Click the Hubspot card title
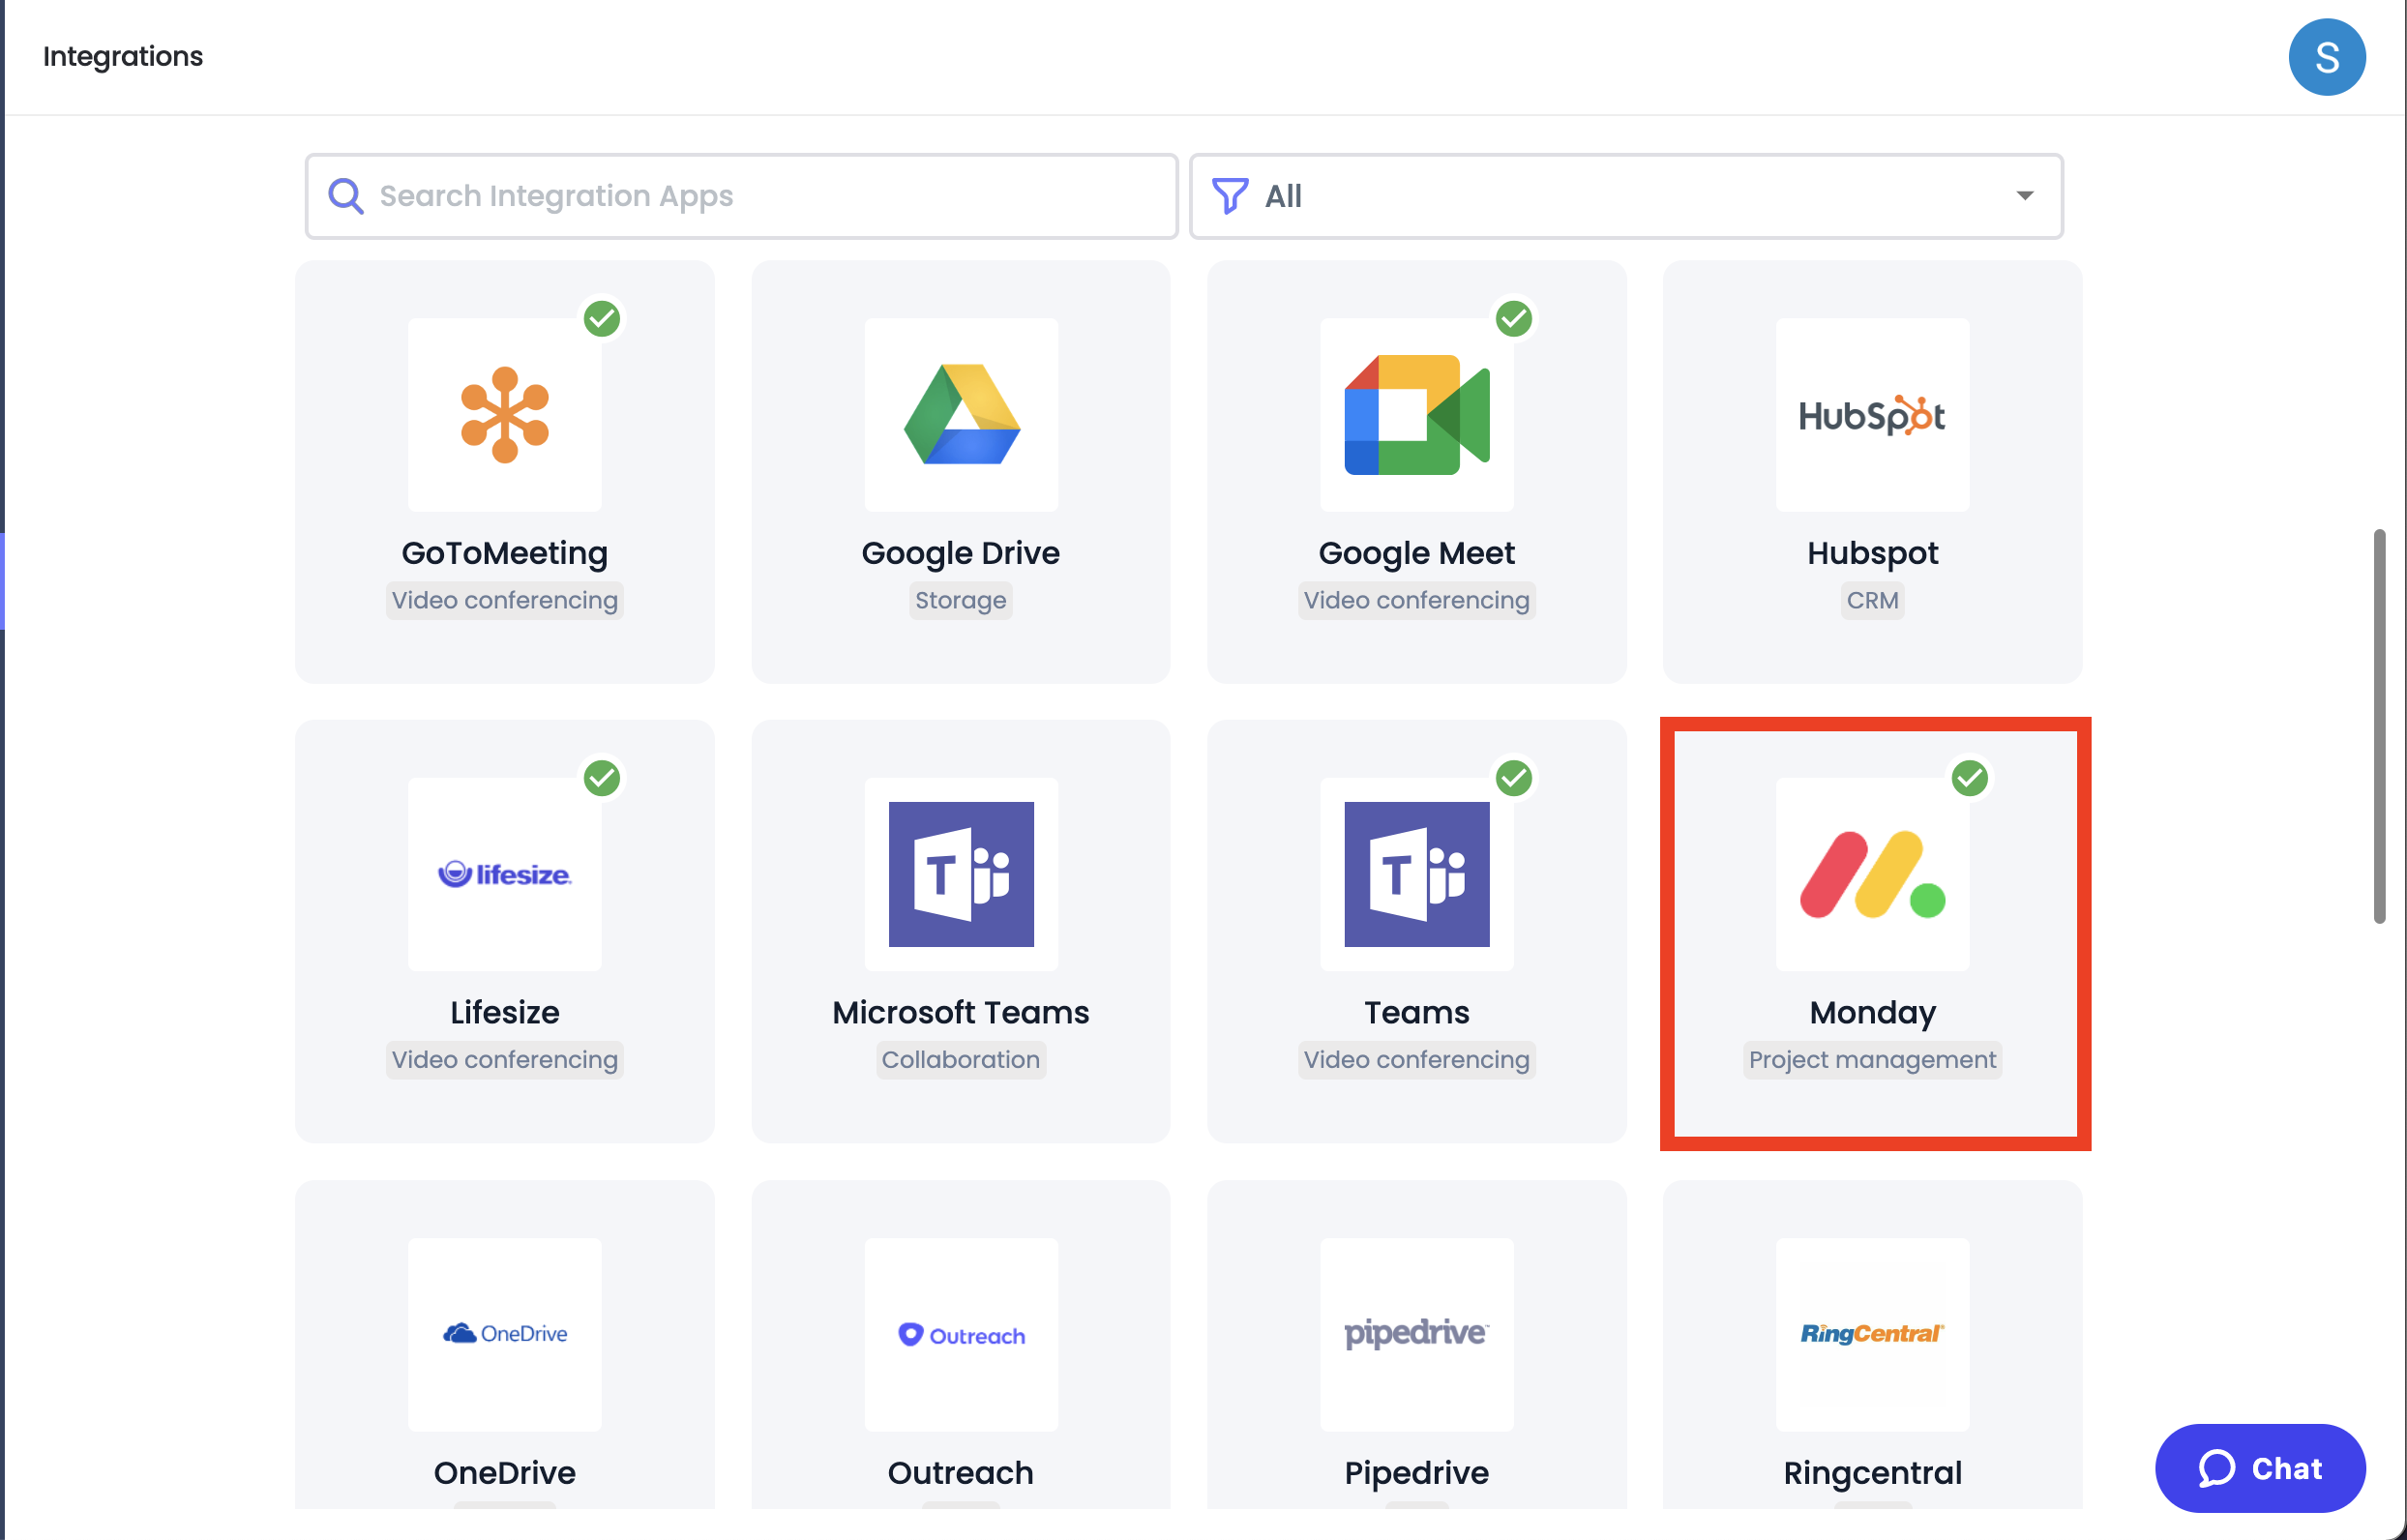The image size is (2407, 1540). coord(1872,553)
